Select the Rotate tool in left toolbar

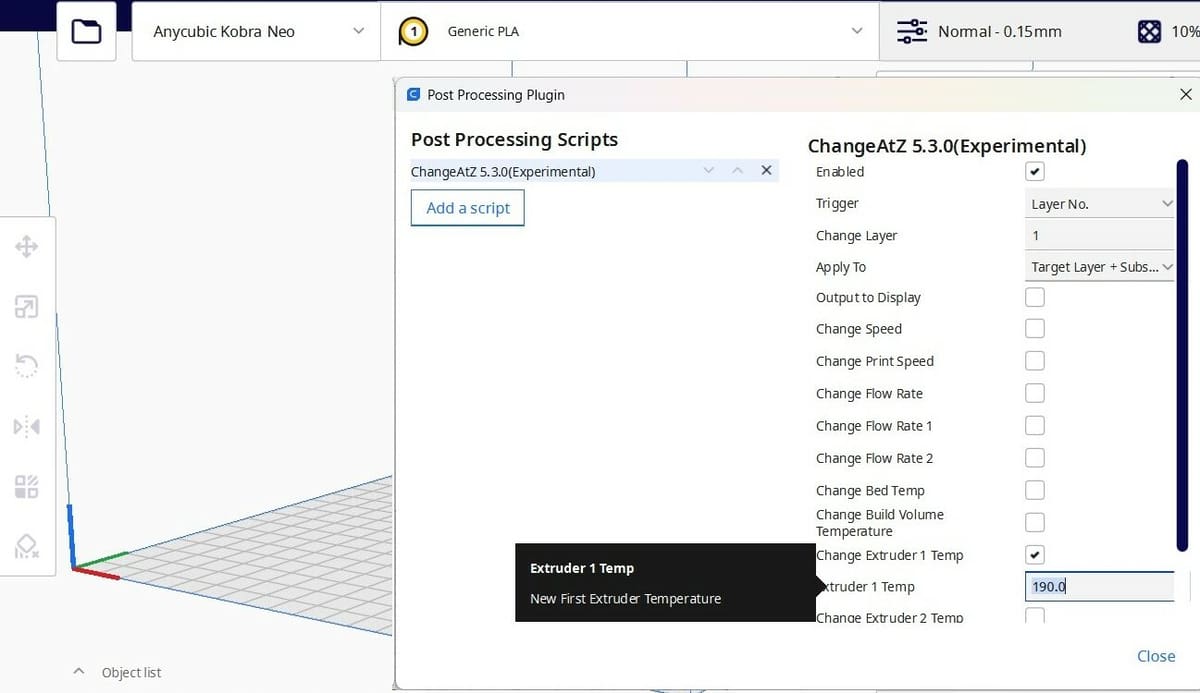pyautogui.click(x=27, y=367)
